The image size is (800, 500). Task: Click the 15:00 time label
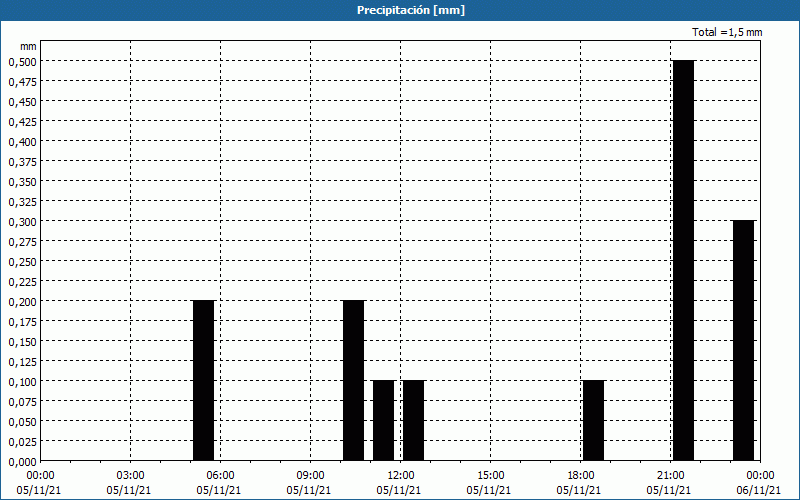pyautogui.click(x=490, y=476)
